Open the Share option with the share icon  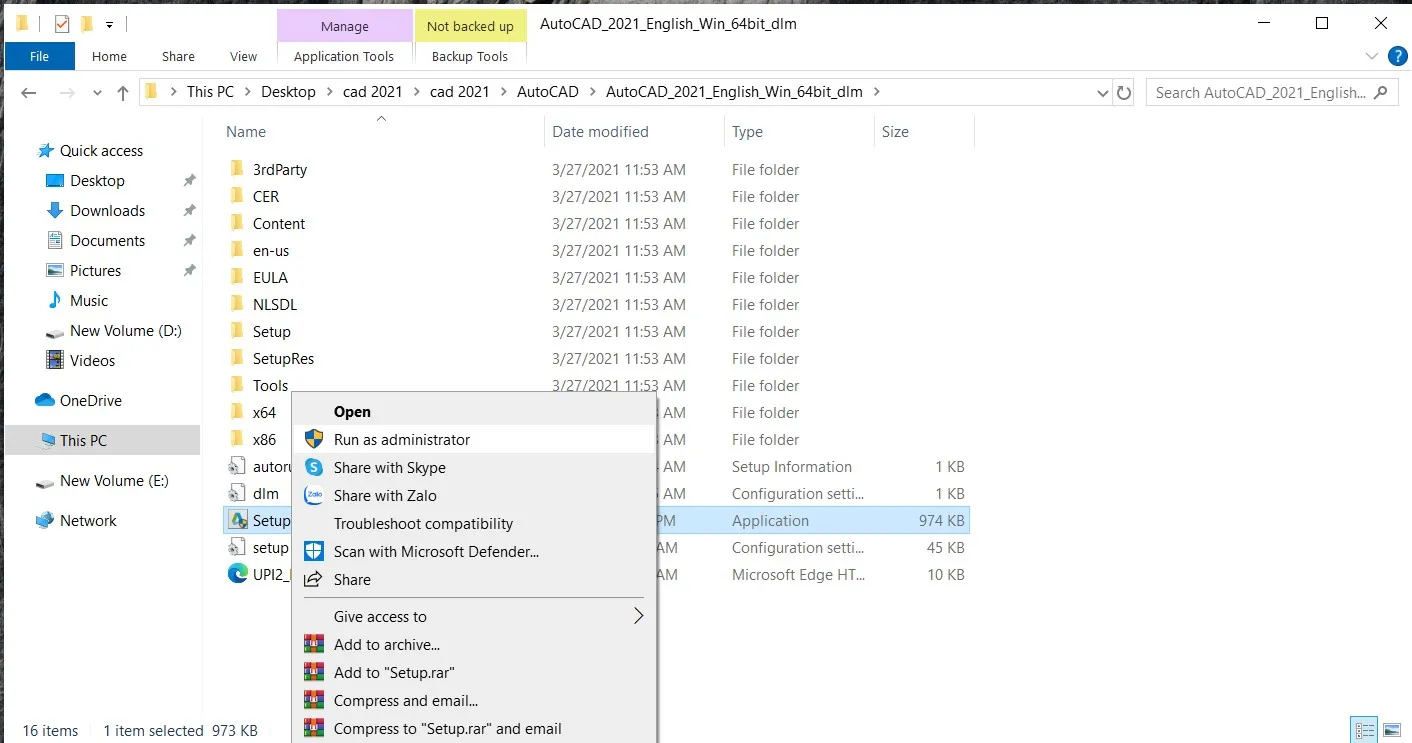click(352, 580)
